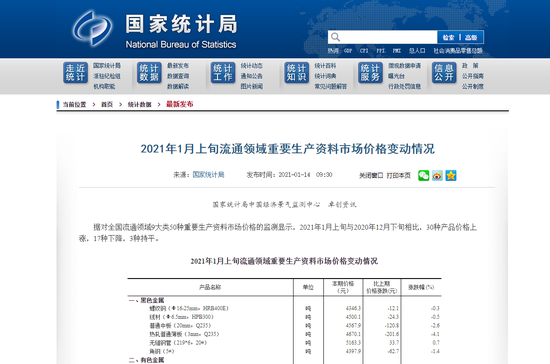Click the 涨跌幅(%) table header
The image size is (550, 364).
pyautogui.click(x=421, y=287)
